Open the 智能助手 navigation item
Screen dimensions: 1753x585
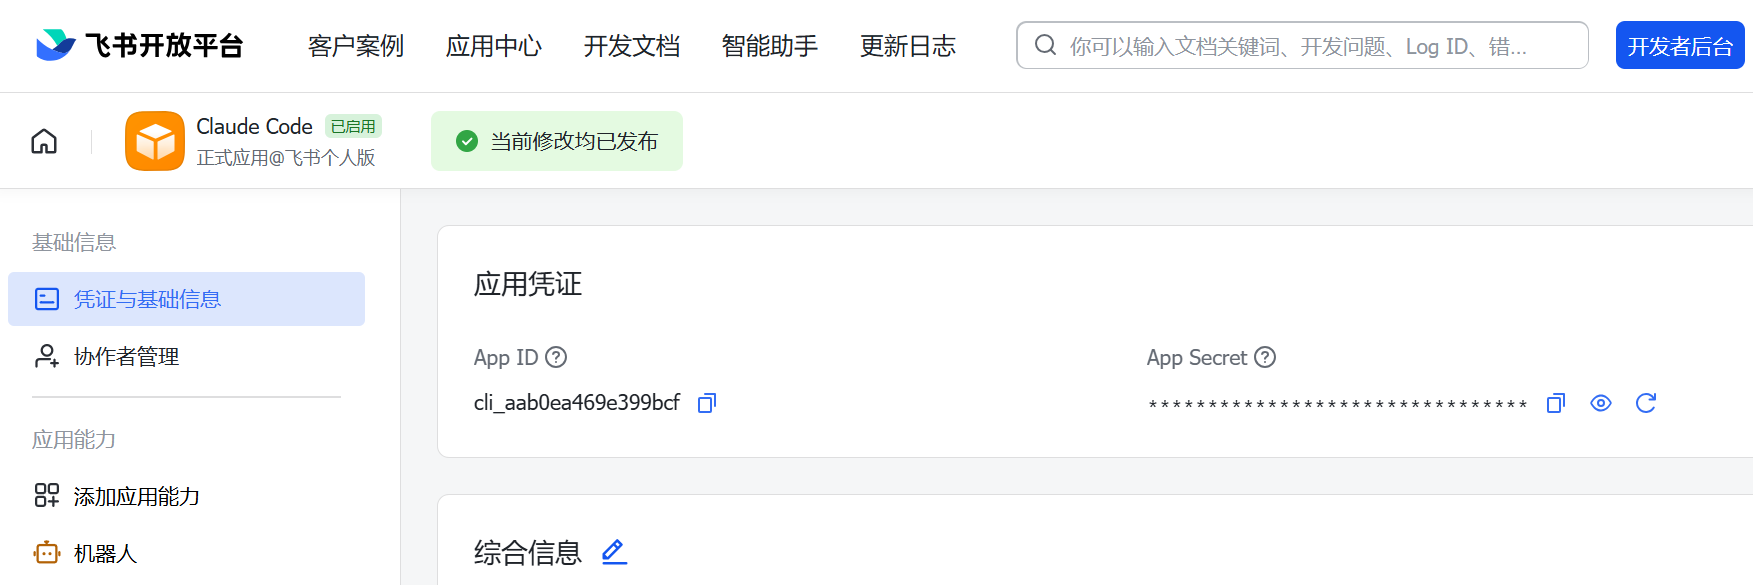click(x=770, y=46)
